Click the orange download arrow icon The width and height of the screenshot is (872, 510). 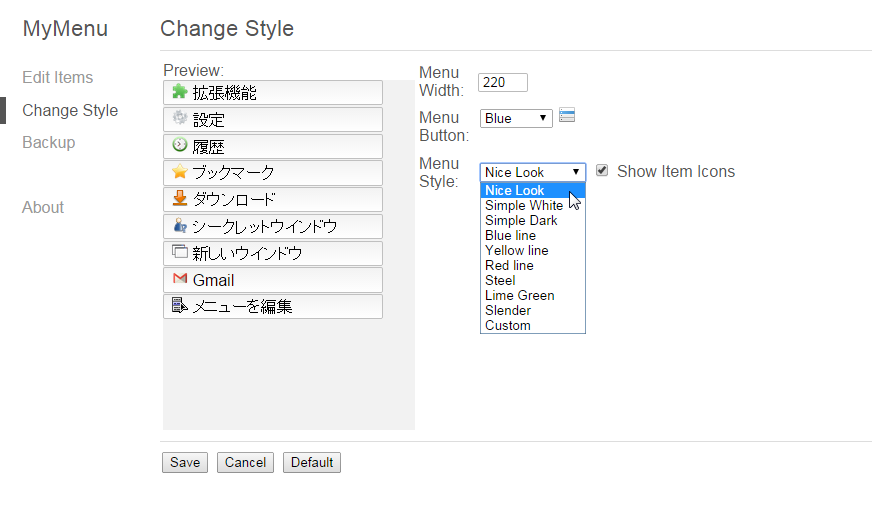180,198
